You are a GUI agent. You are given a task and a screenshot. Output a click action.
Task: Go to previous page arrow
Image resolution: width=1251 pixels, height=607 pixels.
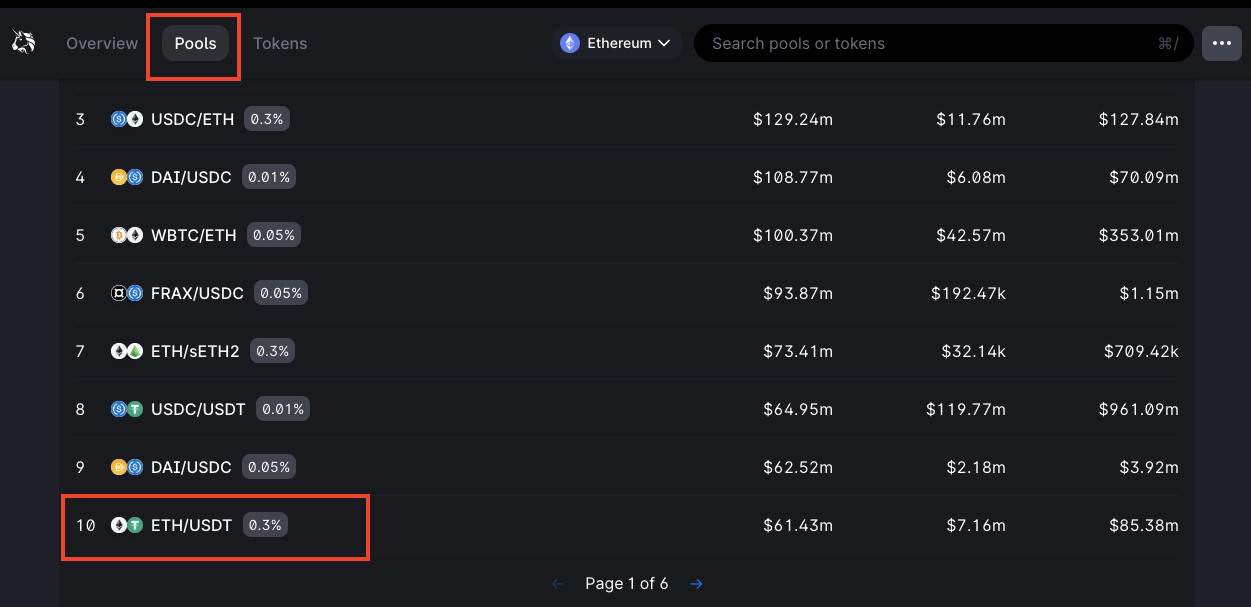point(558,584)
